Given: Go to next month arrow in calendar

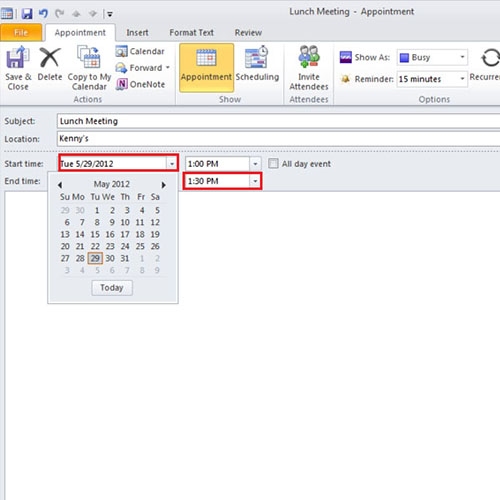Looking at the screenshot, I should pos(163,185).
